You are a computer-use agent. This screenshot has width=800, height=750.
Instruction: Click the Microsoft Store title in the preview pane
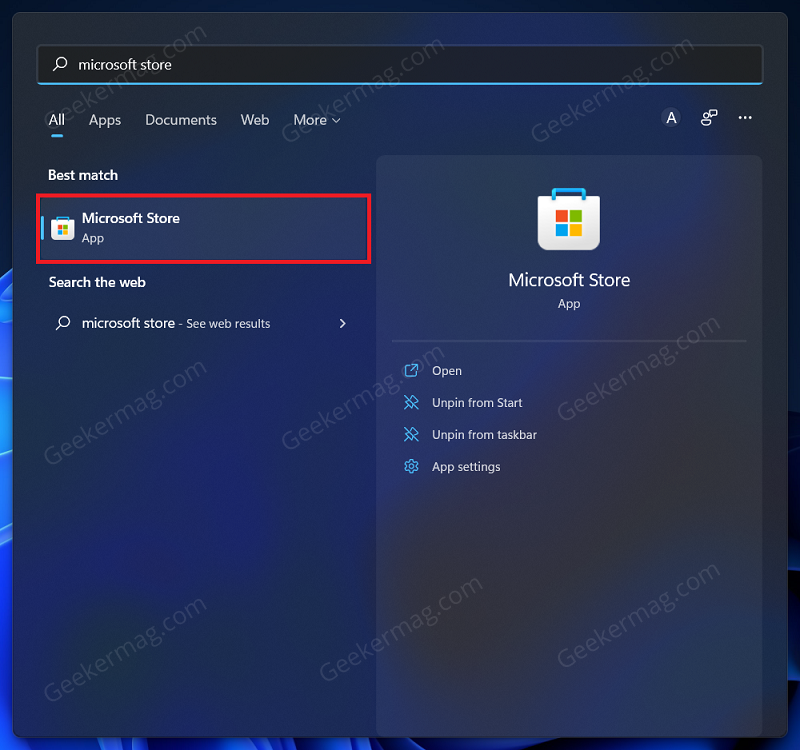(x=569, y=280)
